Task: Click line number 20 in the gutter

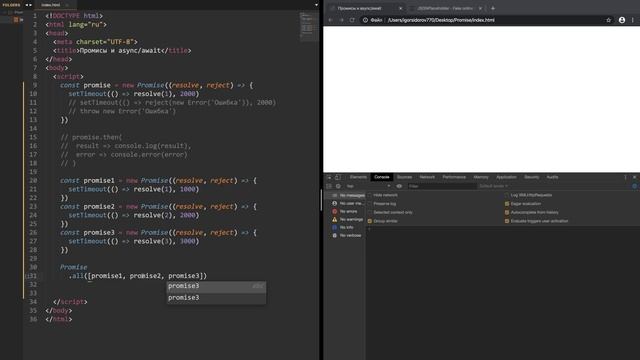Action: coord(33,180)
